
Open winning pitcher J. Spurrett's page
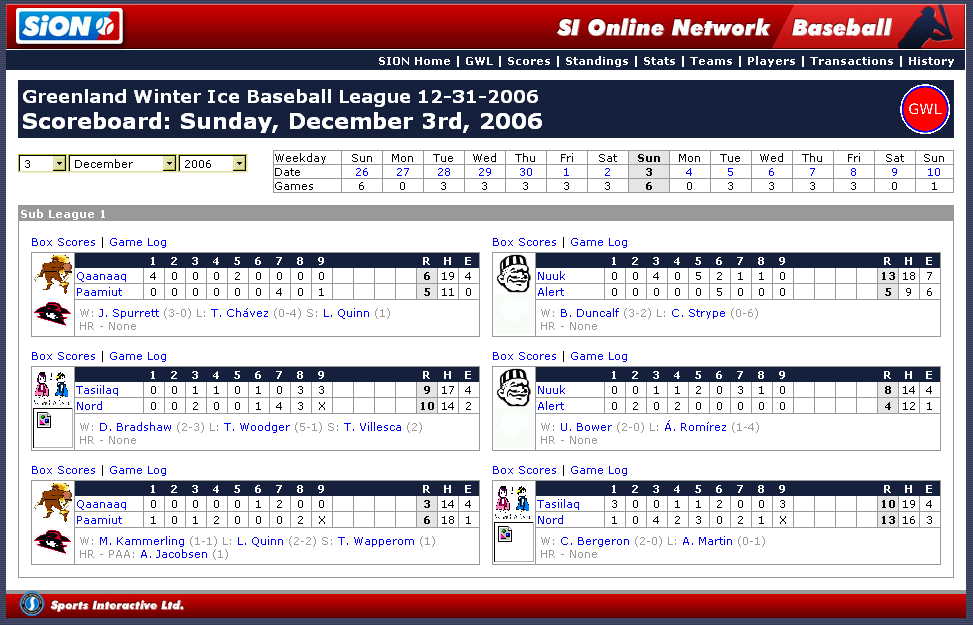[x=128, y=313]
